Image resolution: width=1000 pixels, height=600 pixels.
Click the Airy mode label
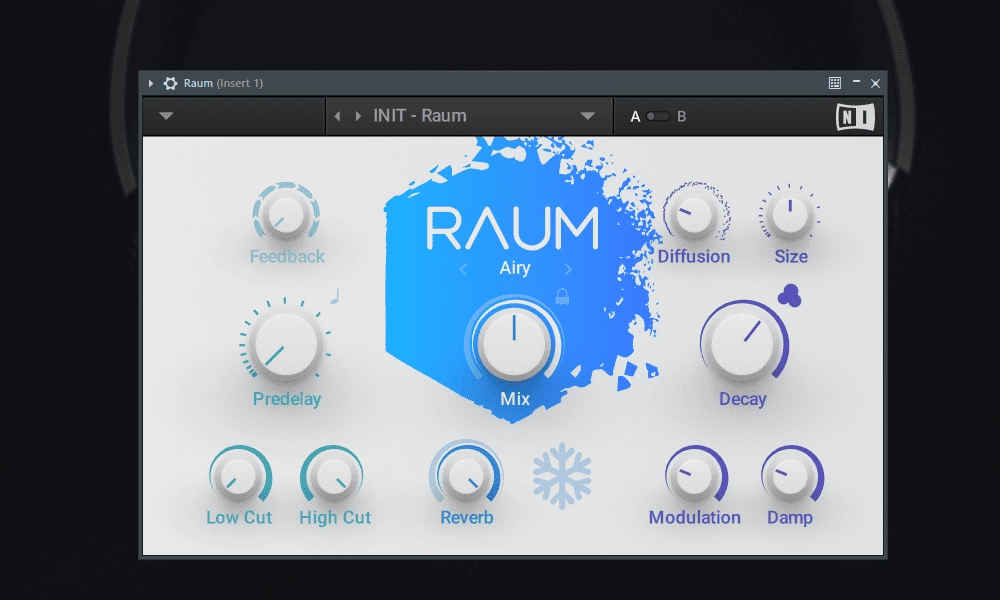point(515,268)
